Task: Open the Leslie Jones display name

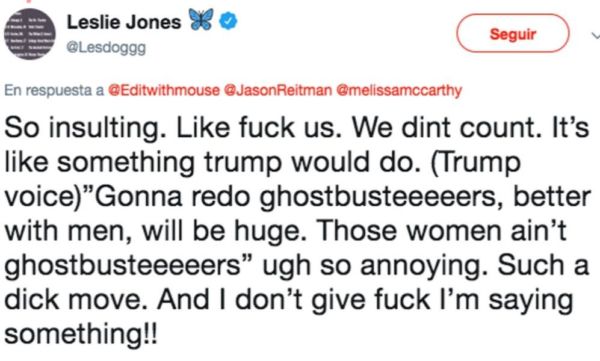Action: click(x=124, y=22)
